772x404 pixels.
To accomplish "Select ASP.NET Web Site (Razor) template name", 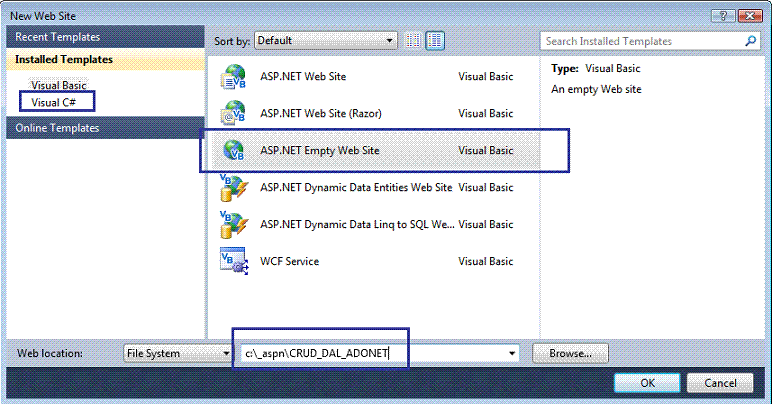I will tap(321, 114).
